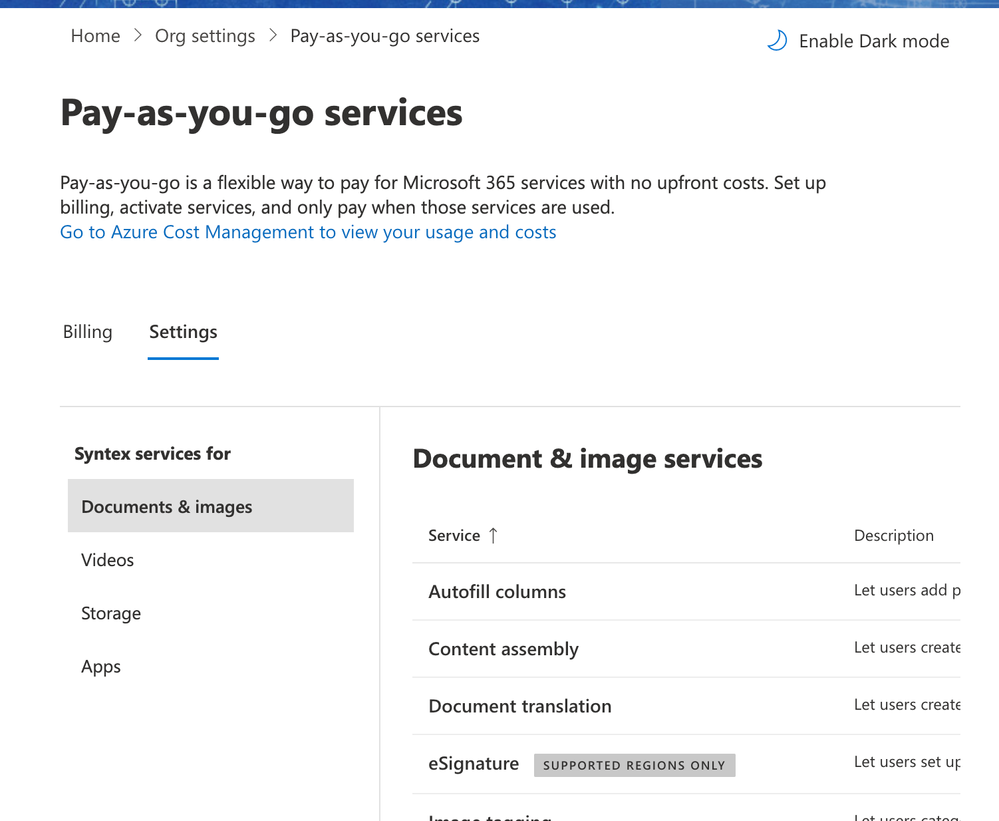This screenshot has height=821, width=999.
Task: Open the Storage services section
Action: coord(111,613)
